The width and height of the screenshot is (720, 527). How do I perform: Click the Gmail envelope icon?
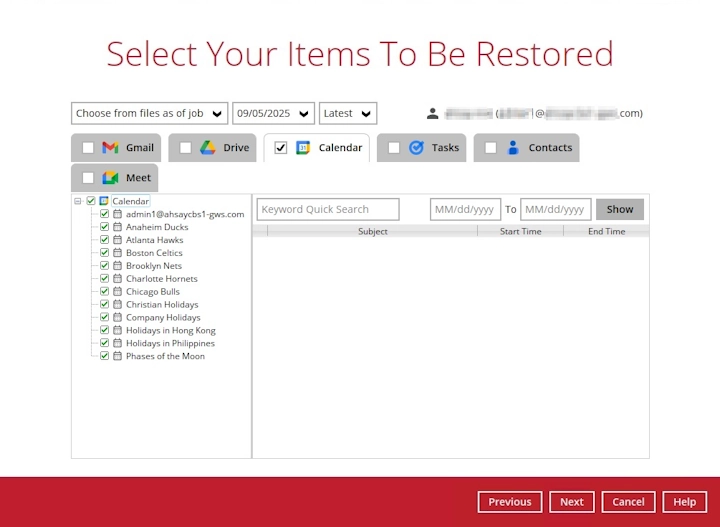110,148
